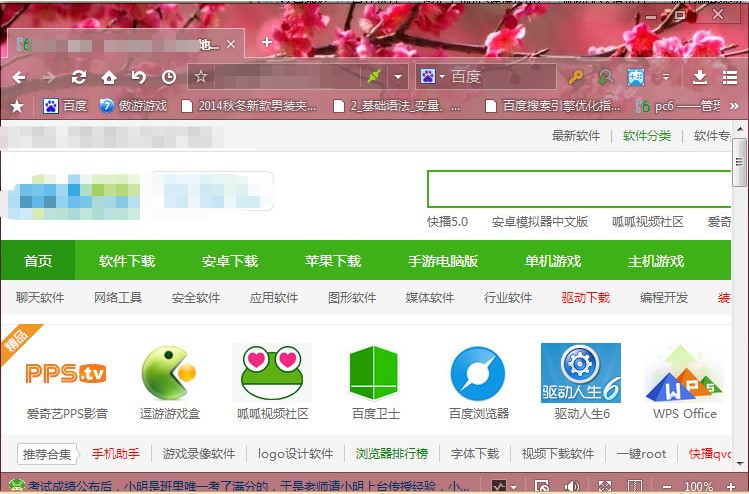Select the 首页 navigation tab
749x494 pixels.
point(38,261)
